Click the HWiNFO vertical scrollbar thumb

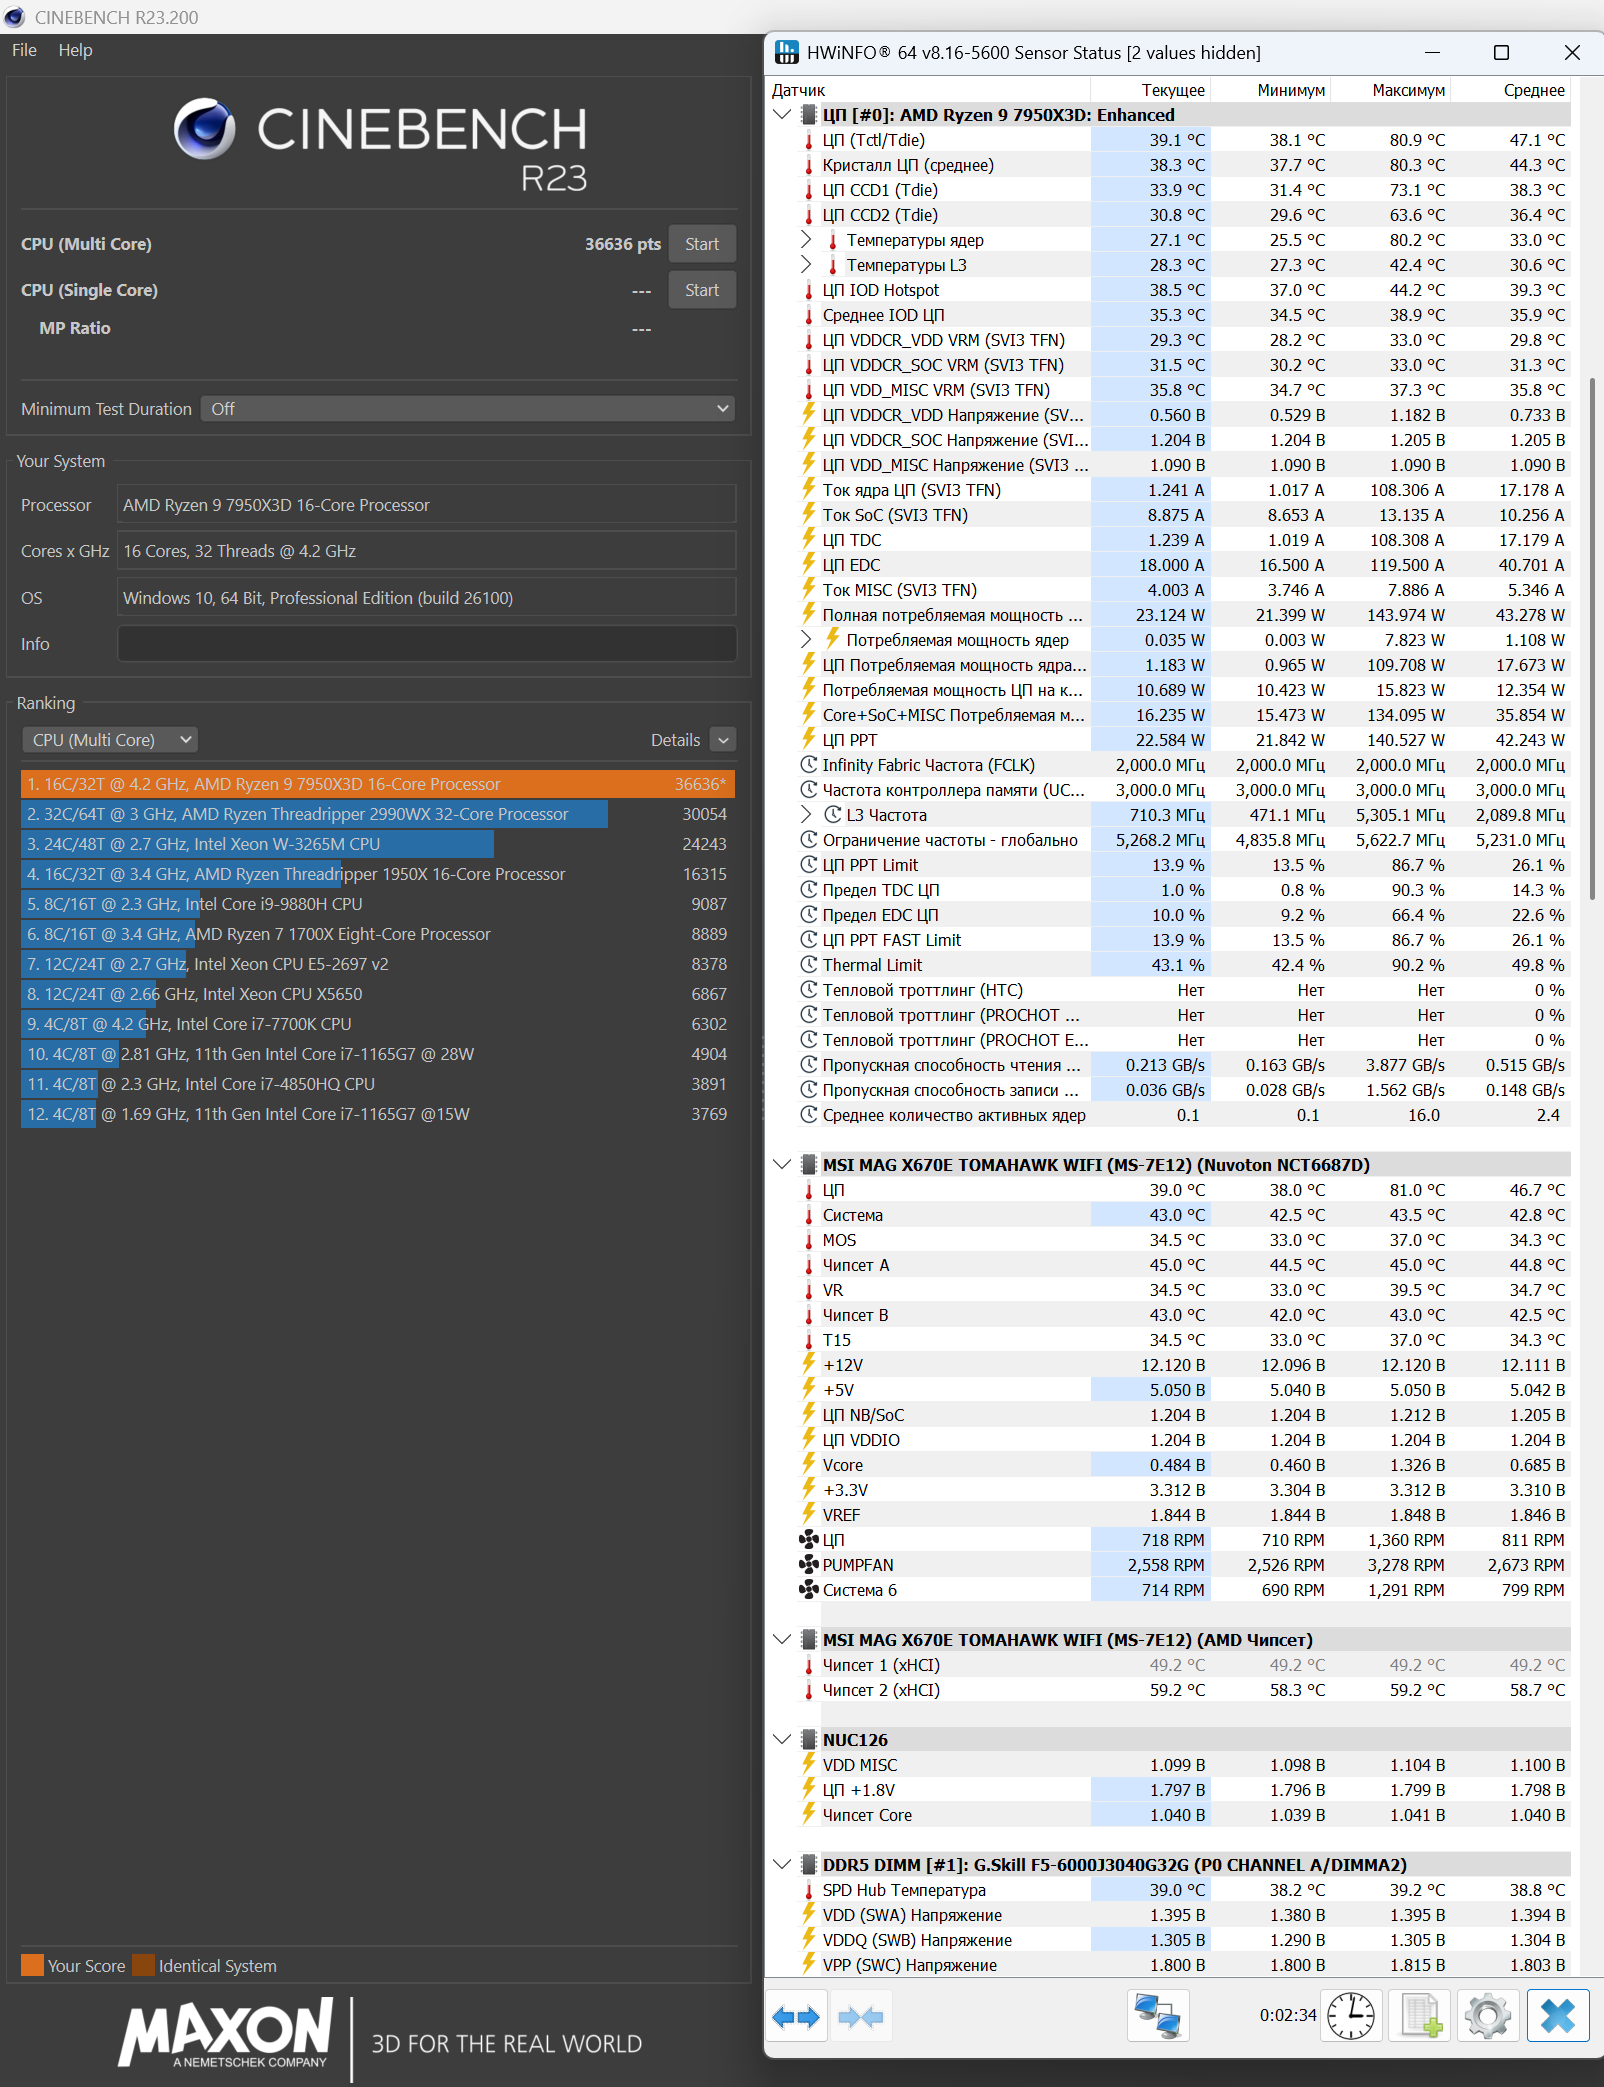click(1592, 640)
